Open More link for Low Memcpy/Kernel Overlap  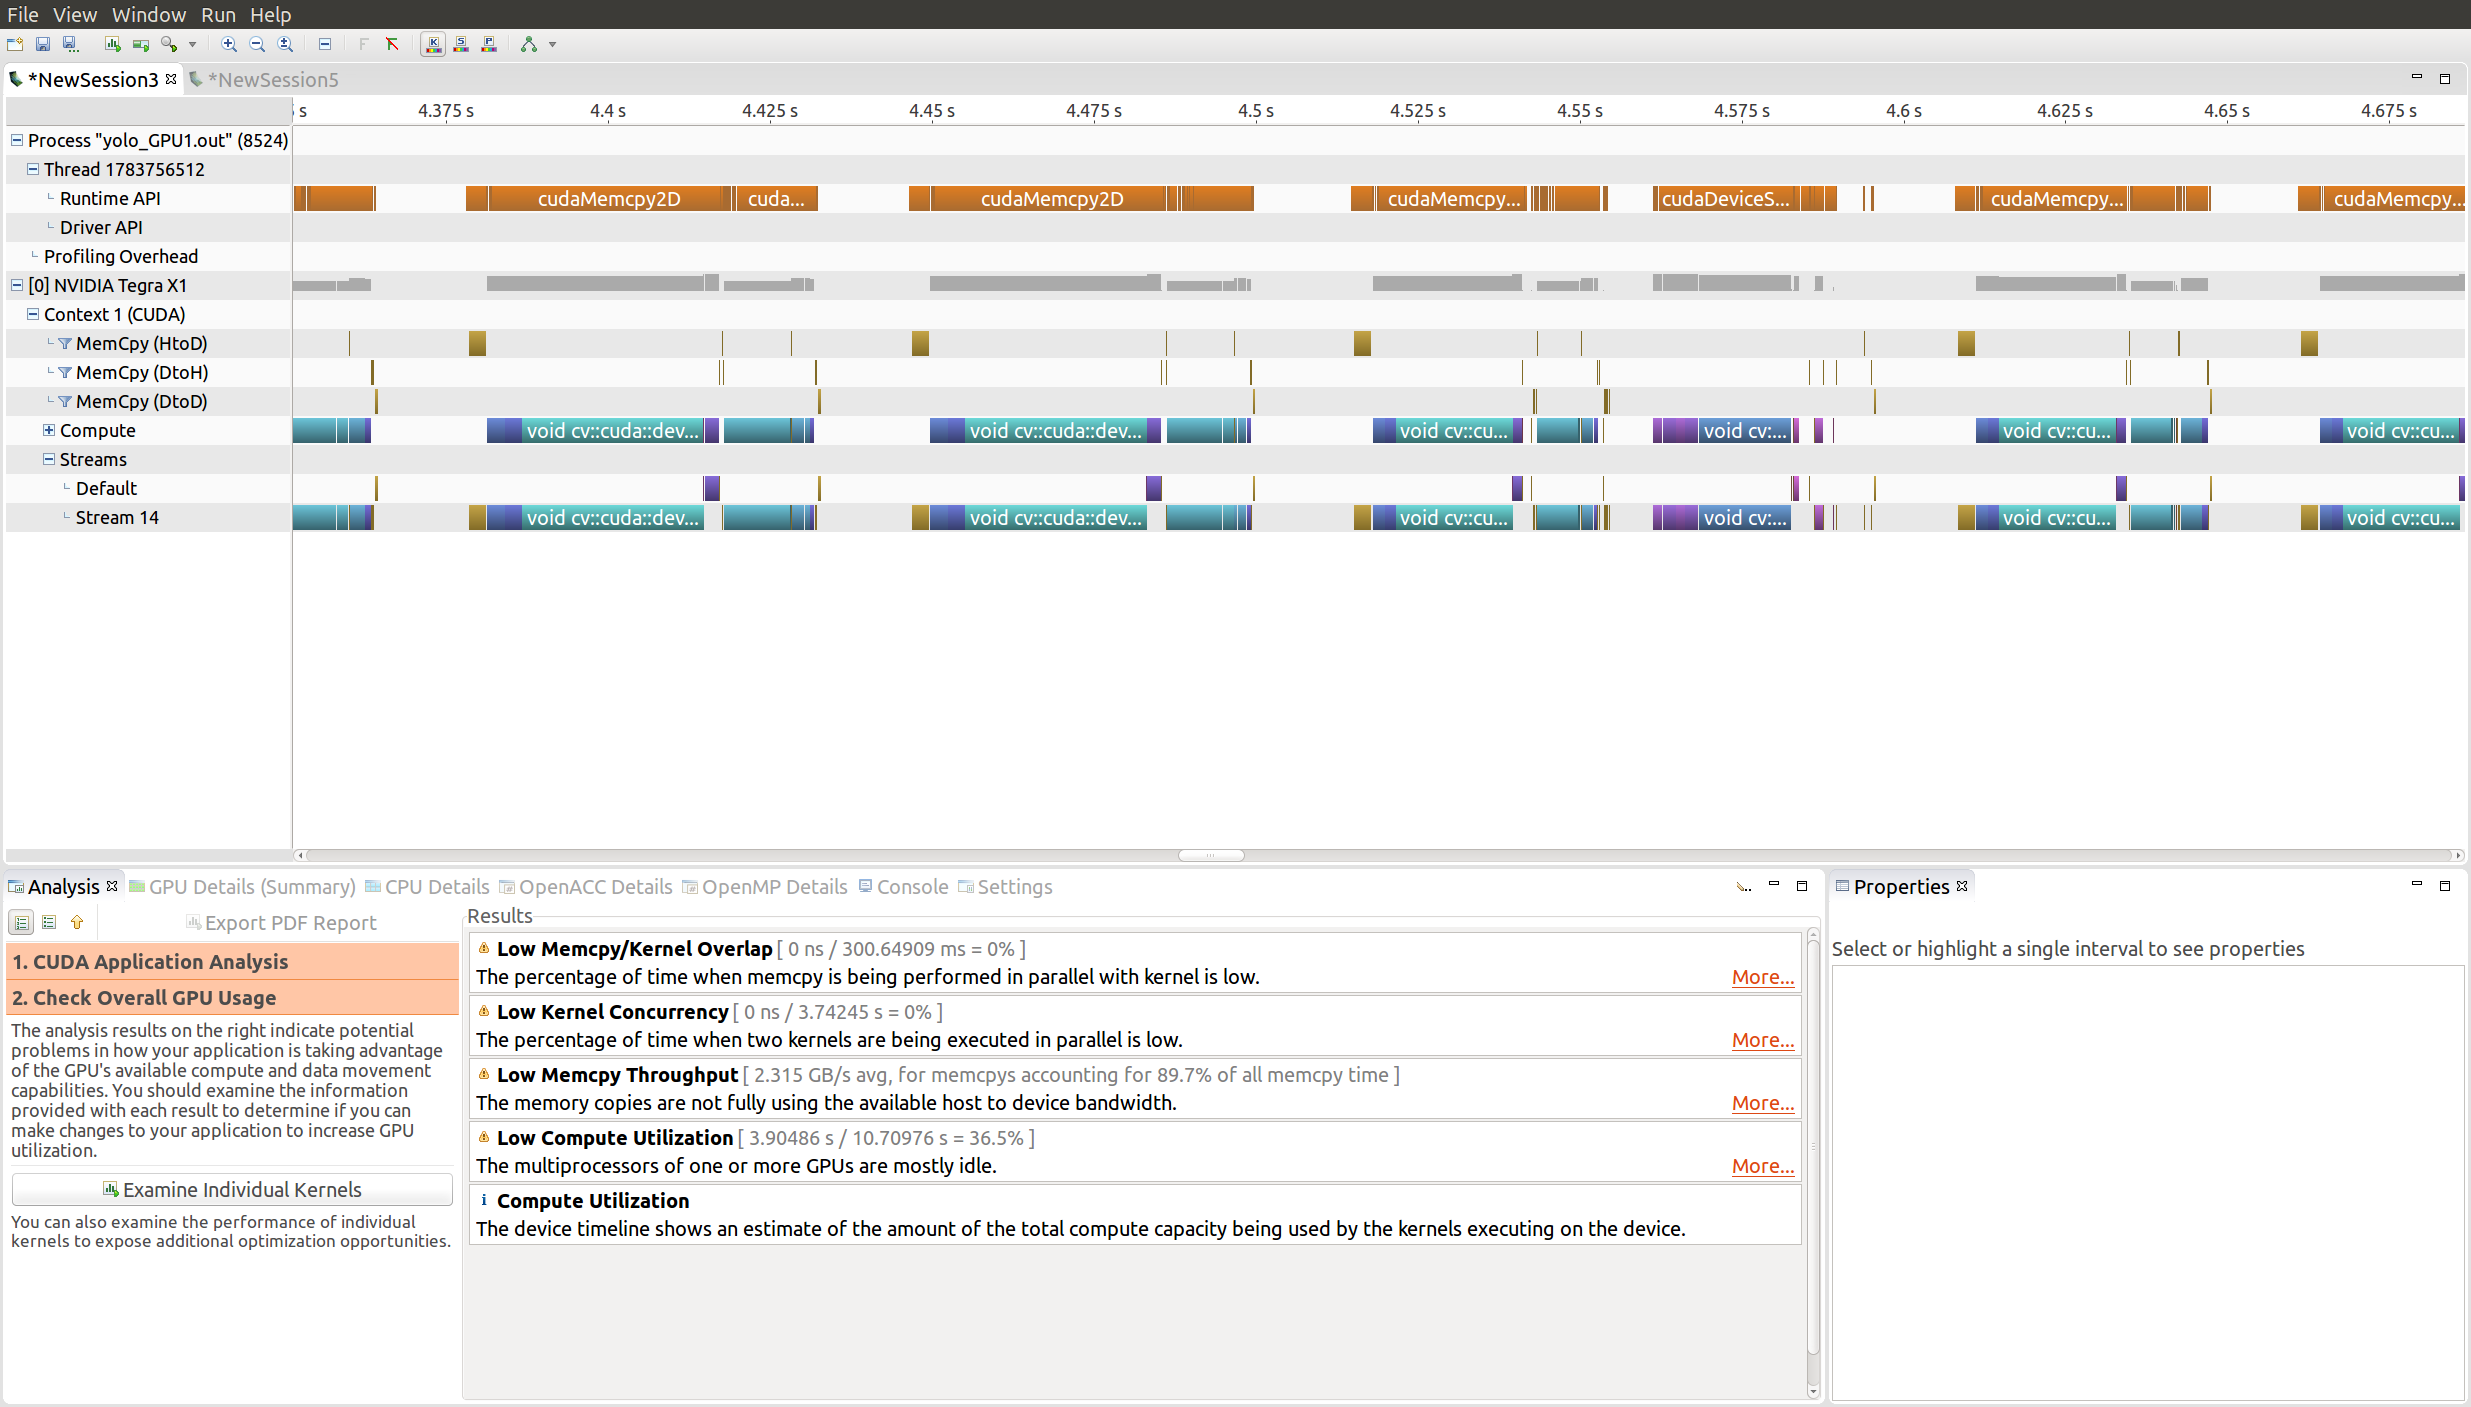coord(1762,977)
